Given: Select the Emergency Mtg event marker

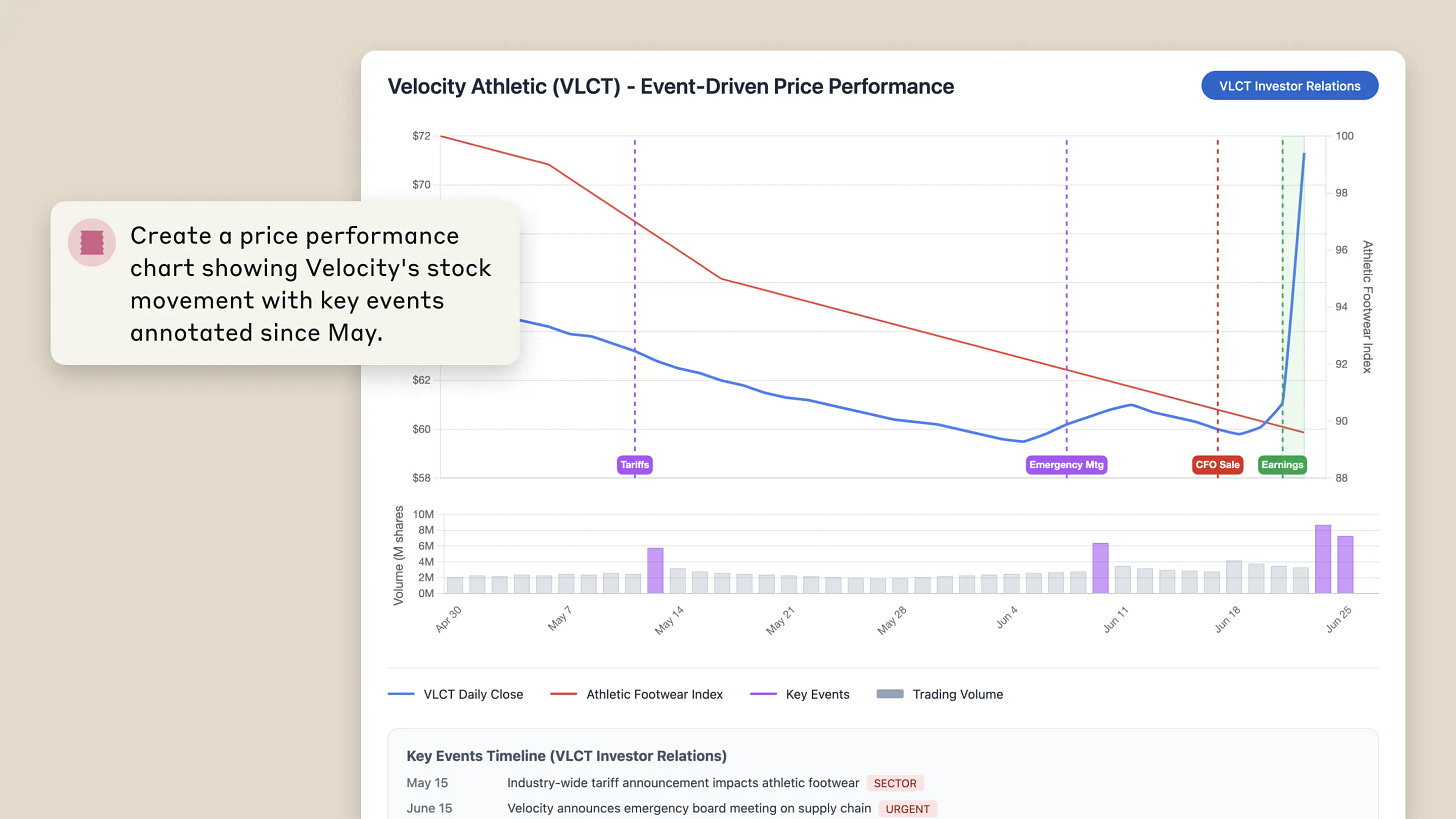Looking at the screenshot, I should (1066, 464).
